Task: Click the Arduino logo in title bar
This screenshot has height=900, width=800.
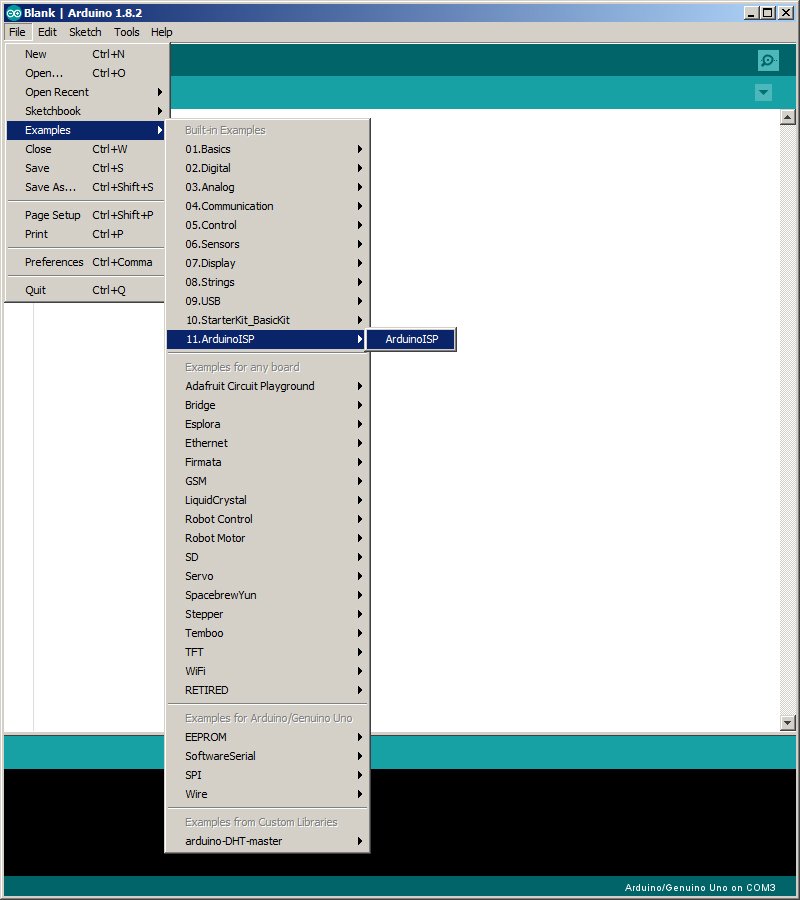Action: click(x=13, y=13)
